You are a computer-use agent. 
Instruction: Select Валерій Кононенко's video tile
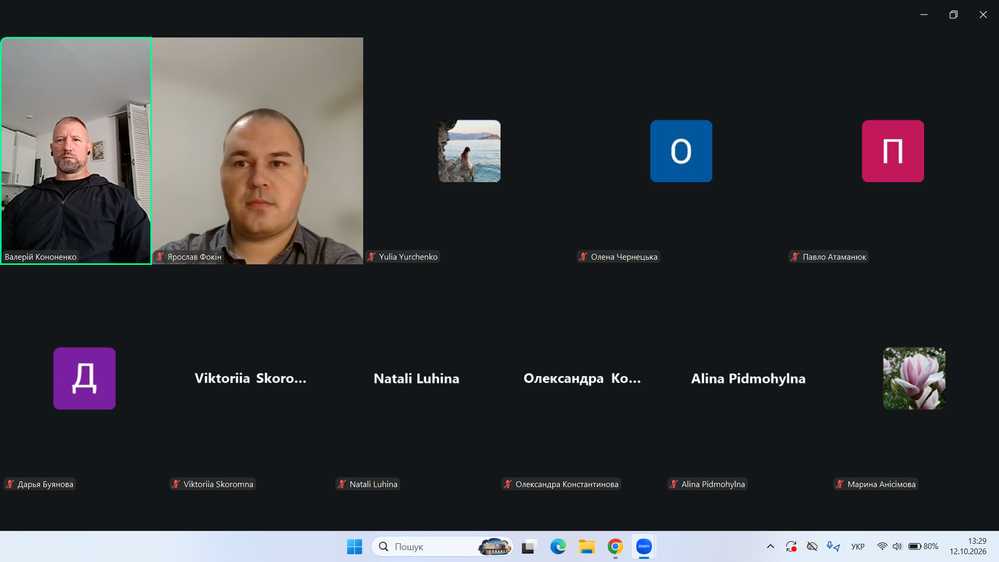click(x=76, y=150)
